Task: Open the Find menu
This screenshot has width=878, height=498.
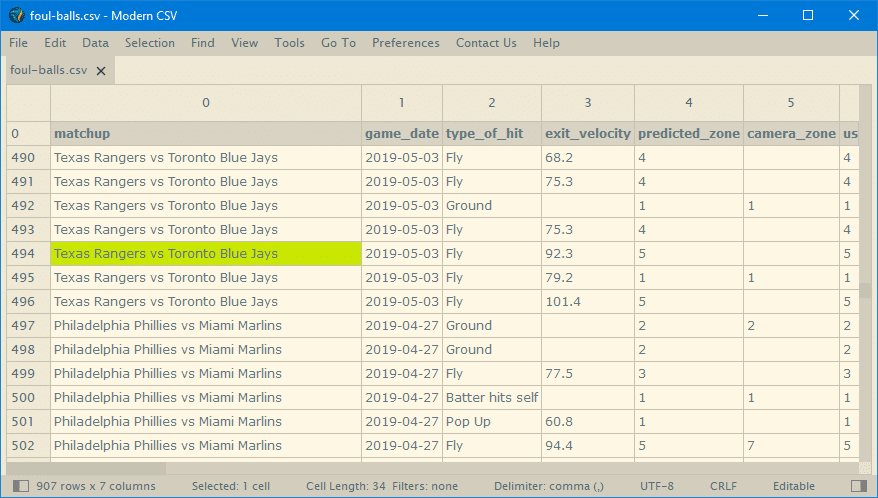Action: tap(203, 43)
